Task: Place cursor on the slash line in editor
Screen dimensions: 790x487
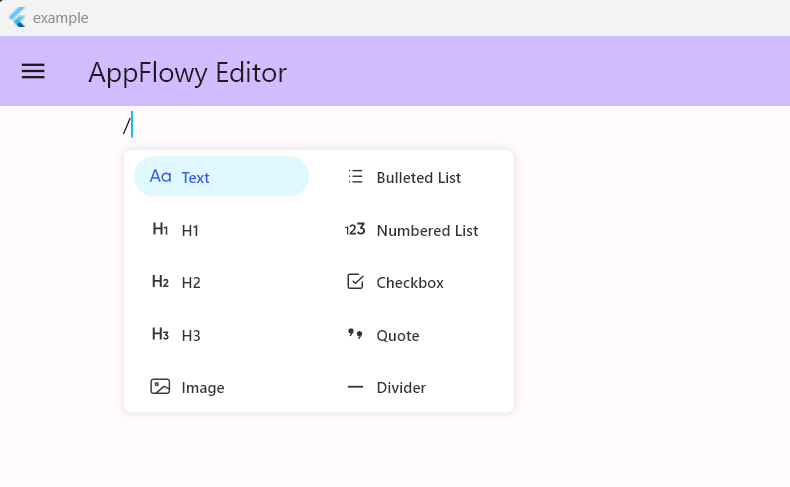Action: tap(127, 125)
